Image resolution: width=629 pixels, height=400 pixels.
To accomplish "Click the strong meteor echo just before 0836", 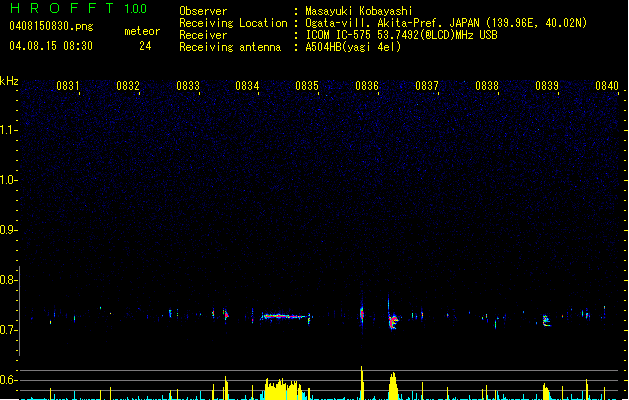I will tap(362, 313).
